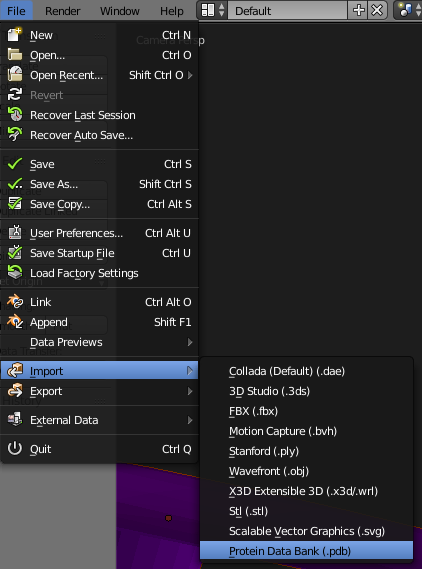
Task: Delete the Default screen layout with X icon
Action: tap(377, 10)
